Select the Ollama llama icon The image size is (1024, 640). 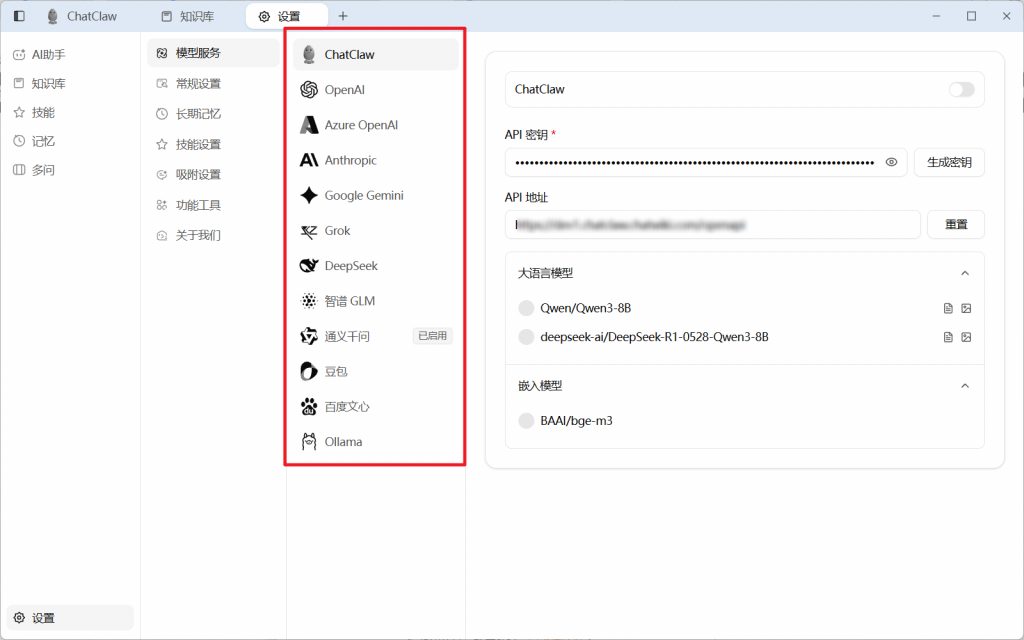pyautogui.click(x=309, y=442)
